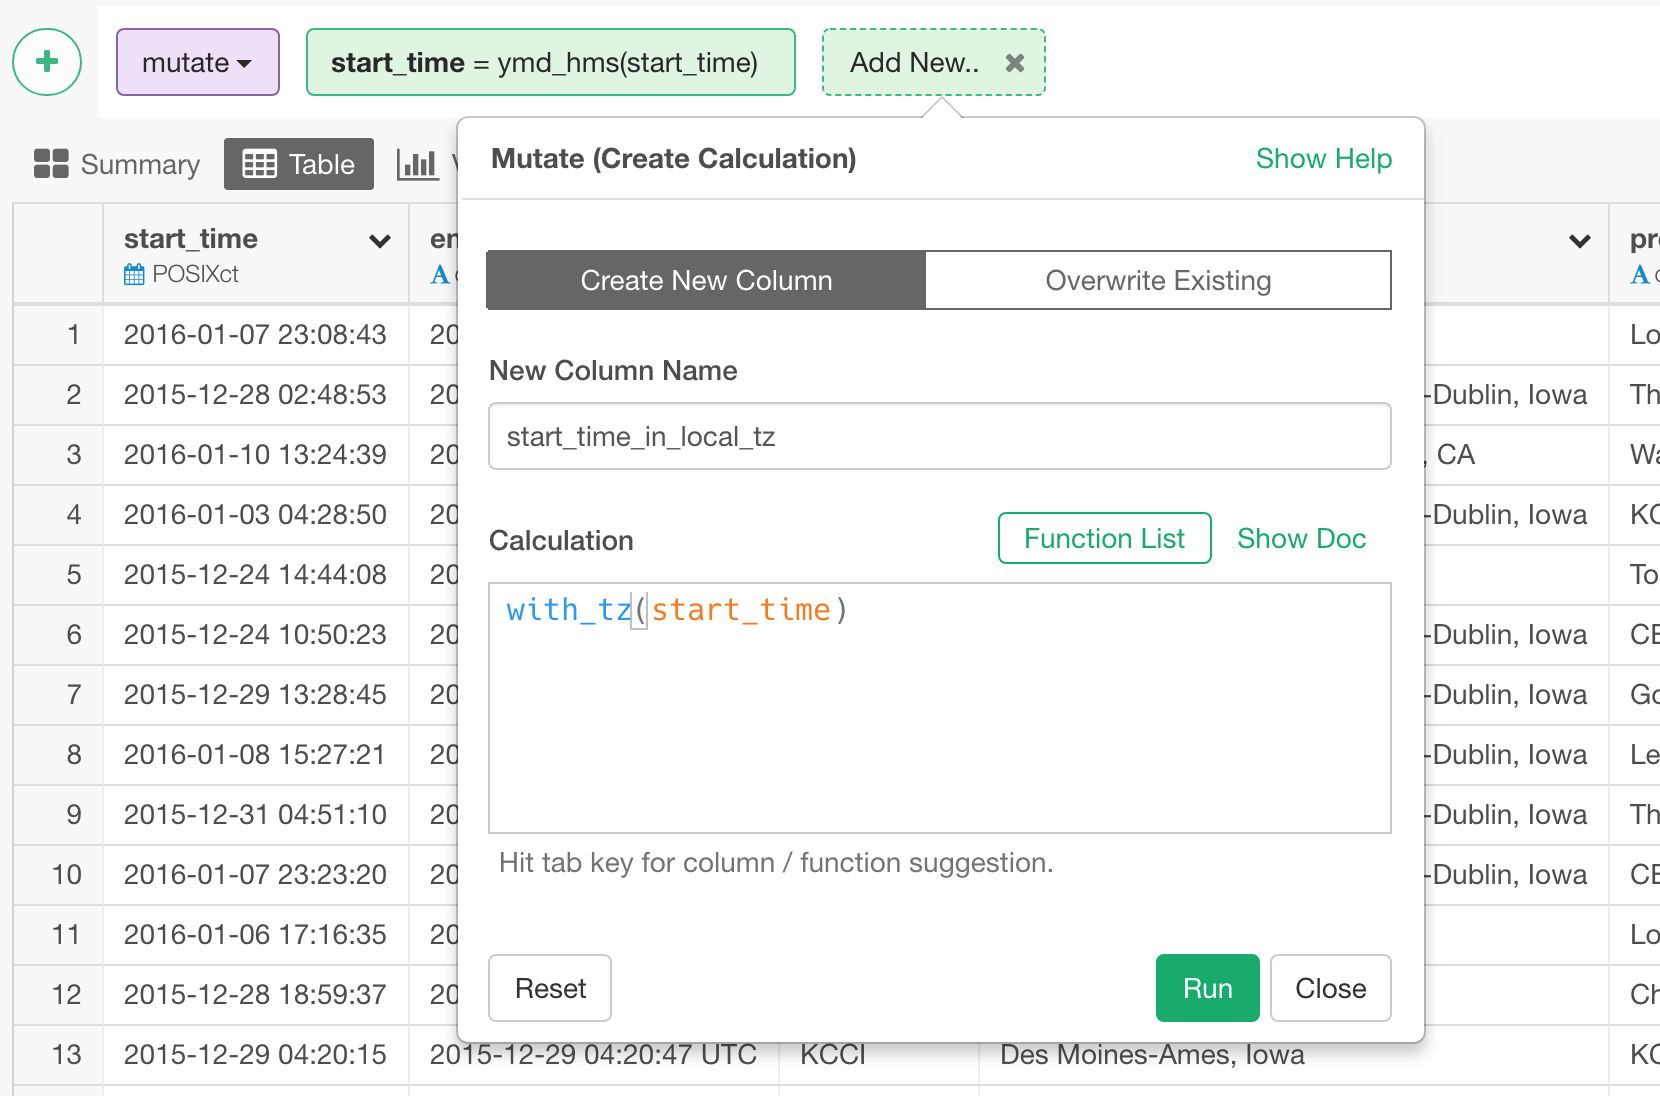The height and width of the screenshot is (1096, 1660).
Task: Open the Function List
Action: point(1104,538)
